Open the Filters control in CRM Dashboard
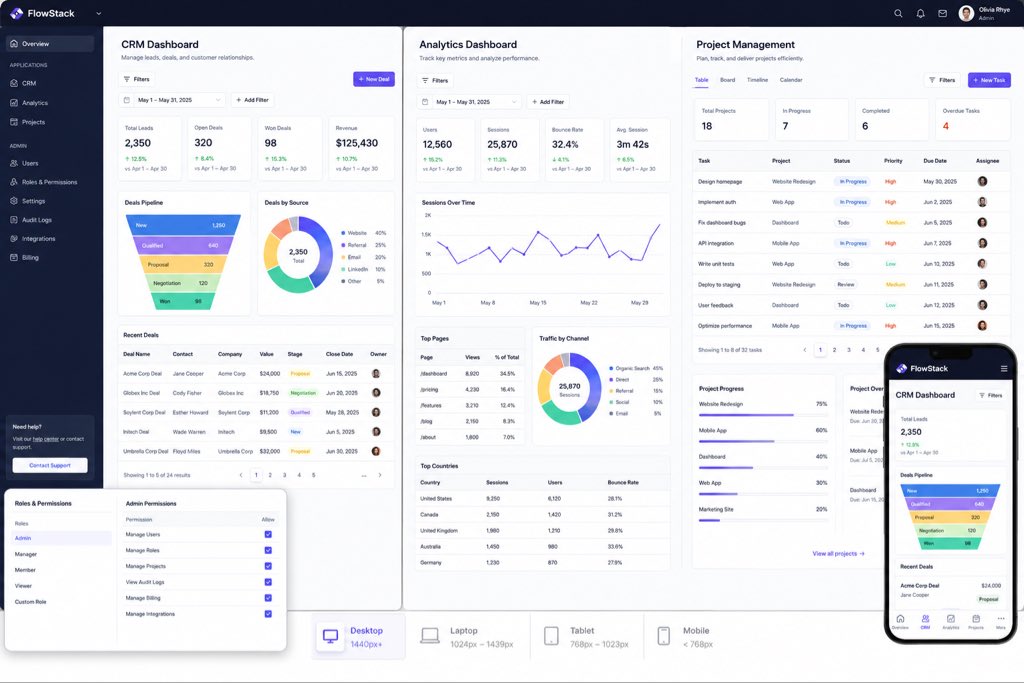The width and height of the screenshot is (1024, 683). pos(136,79)
